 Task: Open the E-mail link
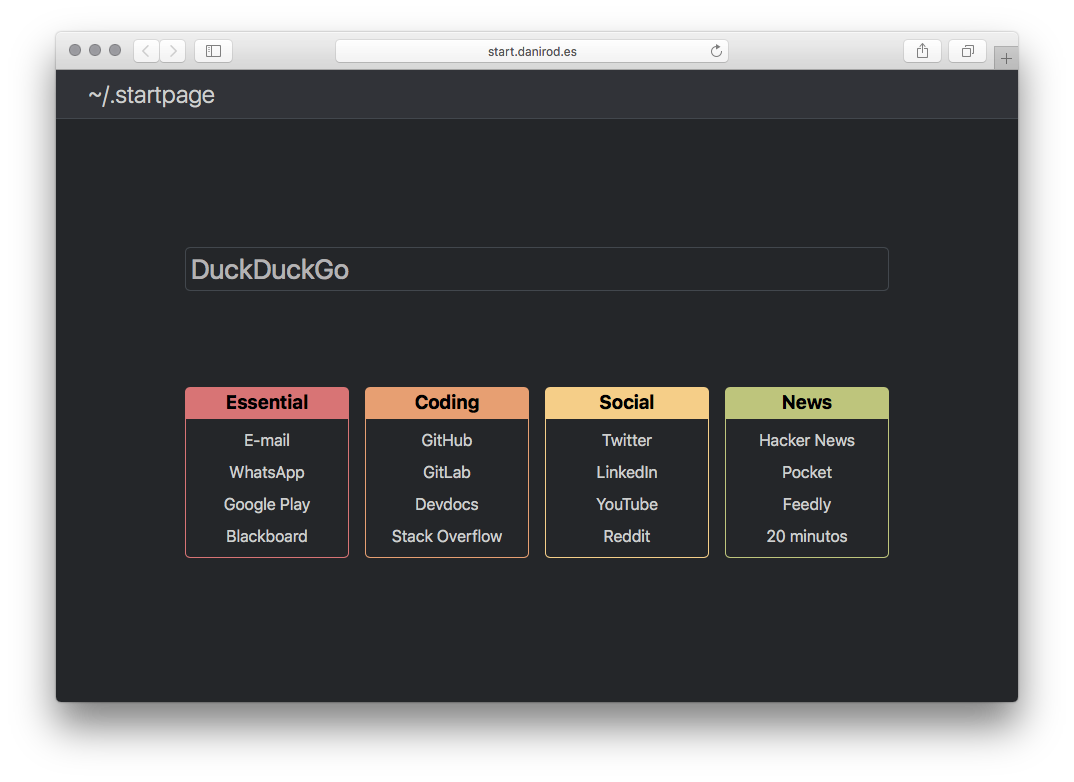tap(267, 440)
